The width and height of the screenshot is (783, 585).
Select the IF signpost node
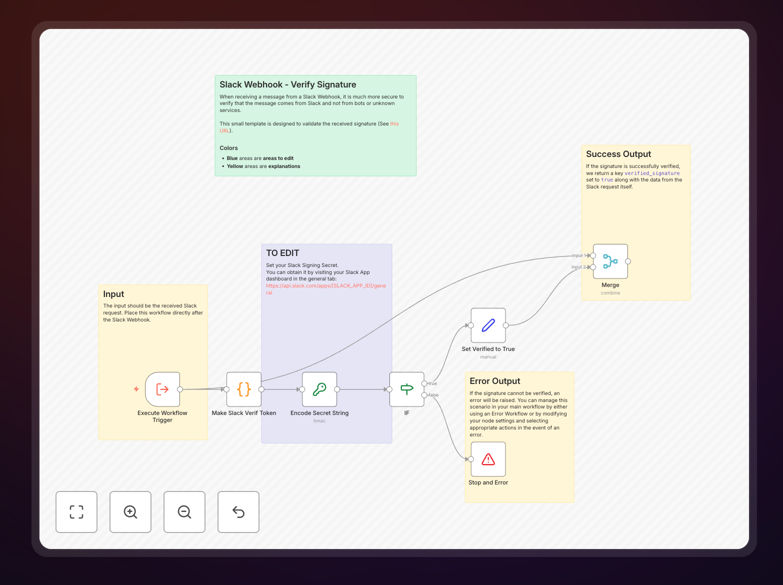click(407, 389)
